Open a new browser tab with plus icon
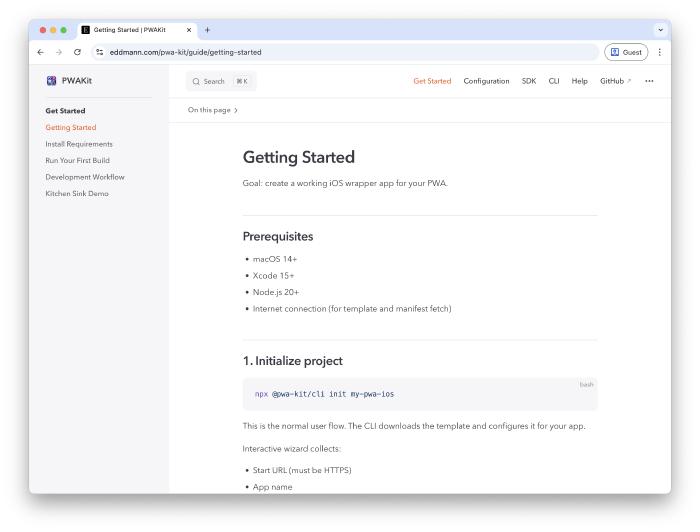This screenshot has height=532, width=700. 207,29
